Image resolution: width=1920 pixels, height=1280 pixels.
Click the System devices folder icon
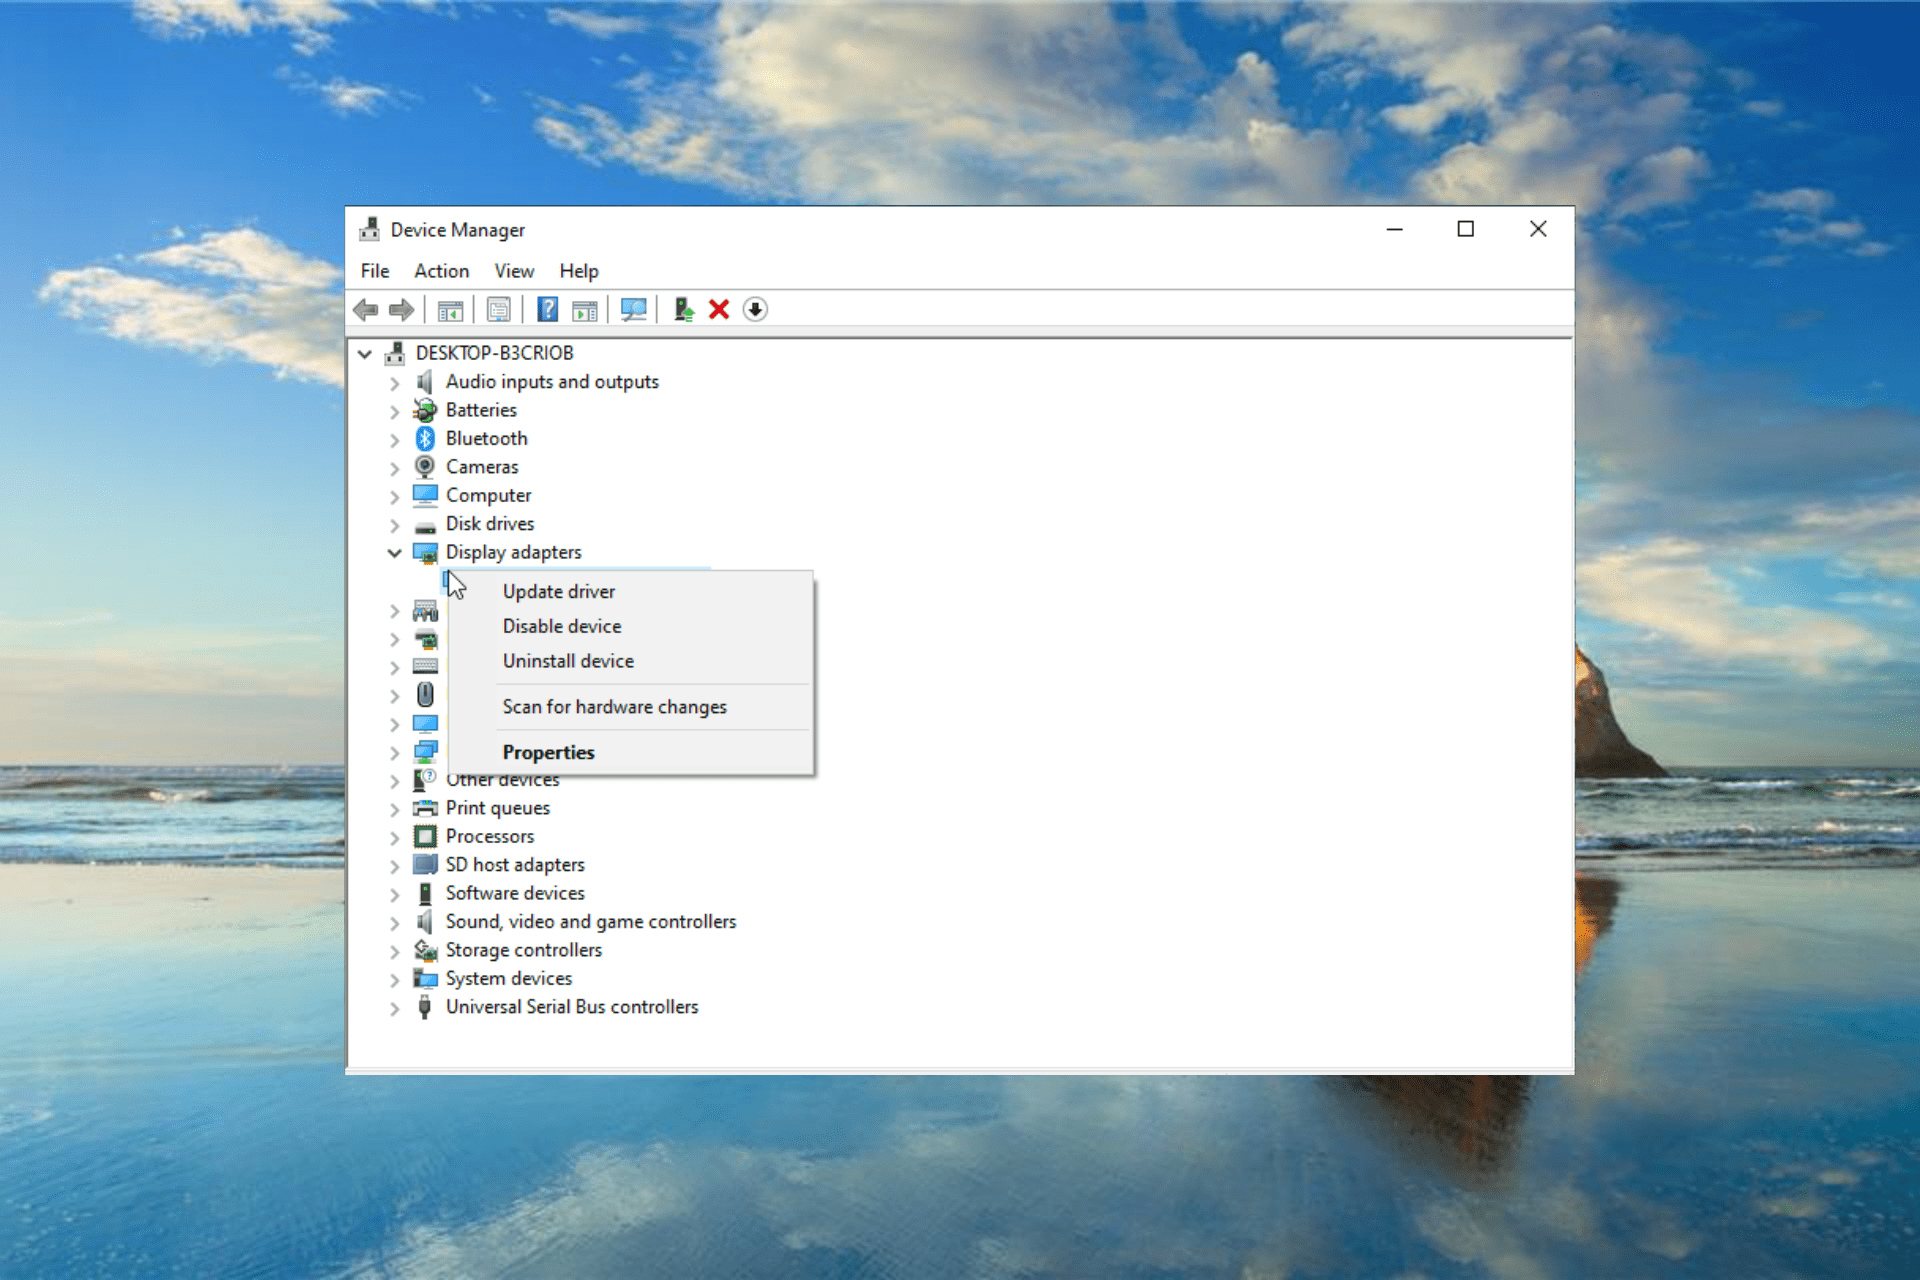pyautogui.click(x=425, y=978)
